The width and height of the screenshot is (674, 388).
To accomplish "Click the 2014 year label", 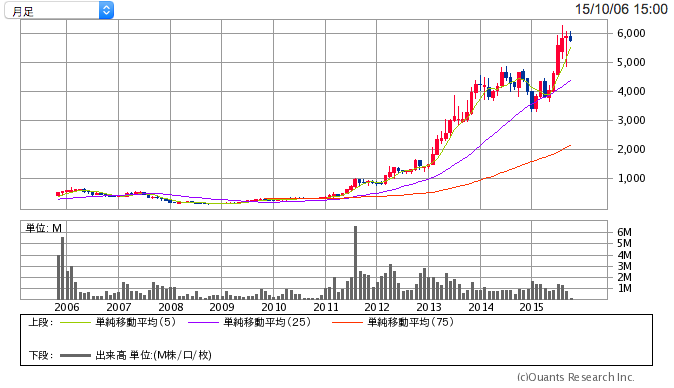I will [x=481, y=307].
